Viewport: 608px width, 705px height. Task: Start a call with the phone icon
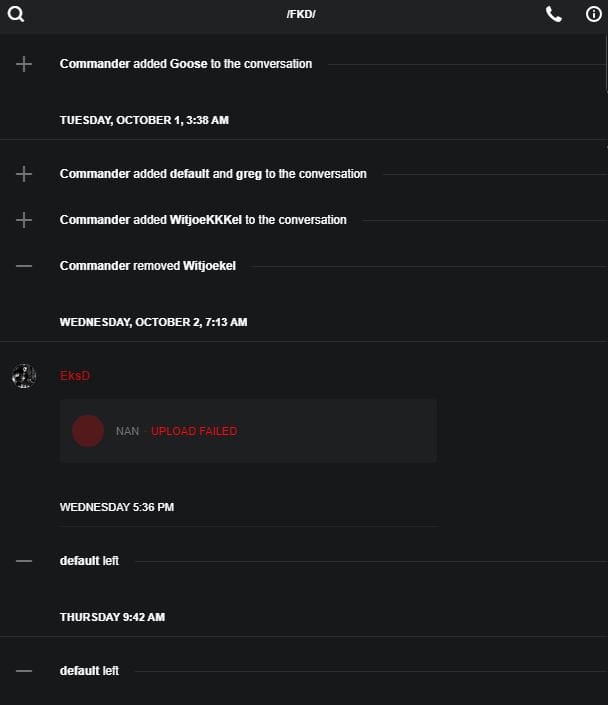click(x=554, y=14)
